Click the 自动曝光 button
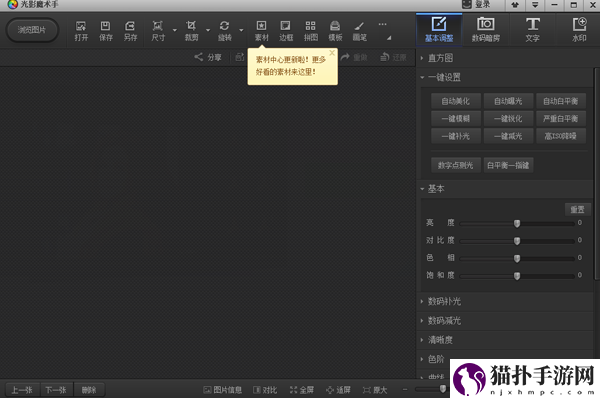Viewport: 600px width, 398px height. (x=508, y=101)
